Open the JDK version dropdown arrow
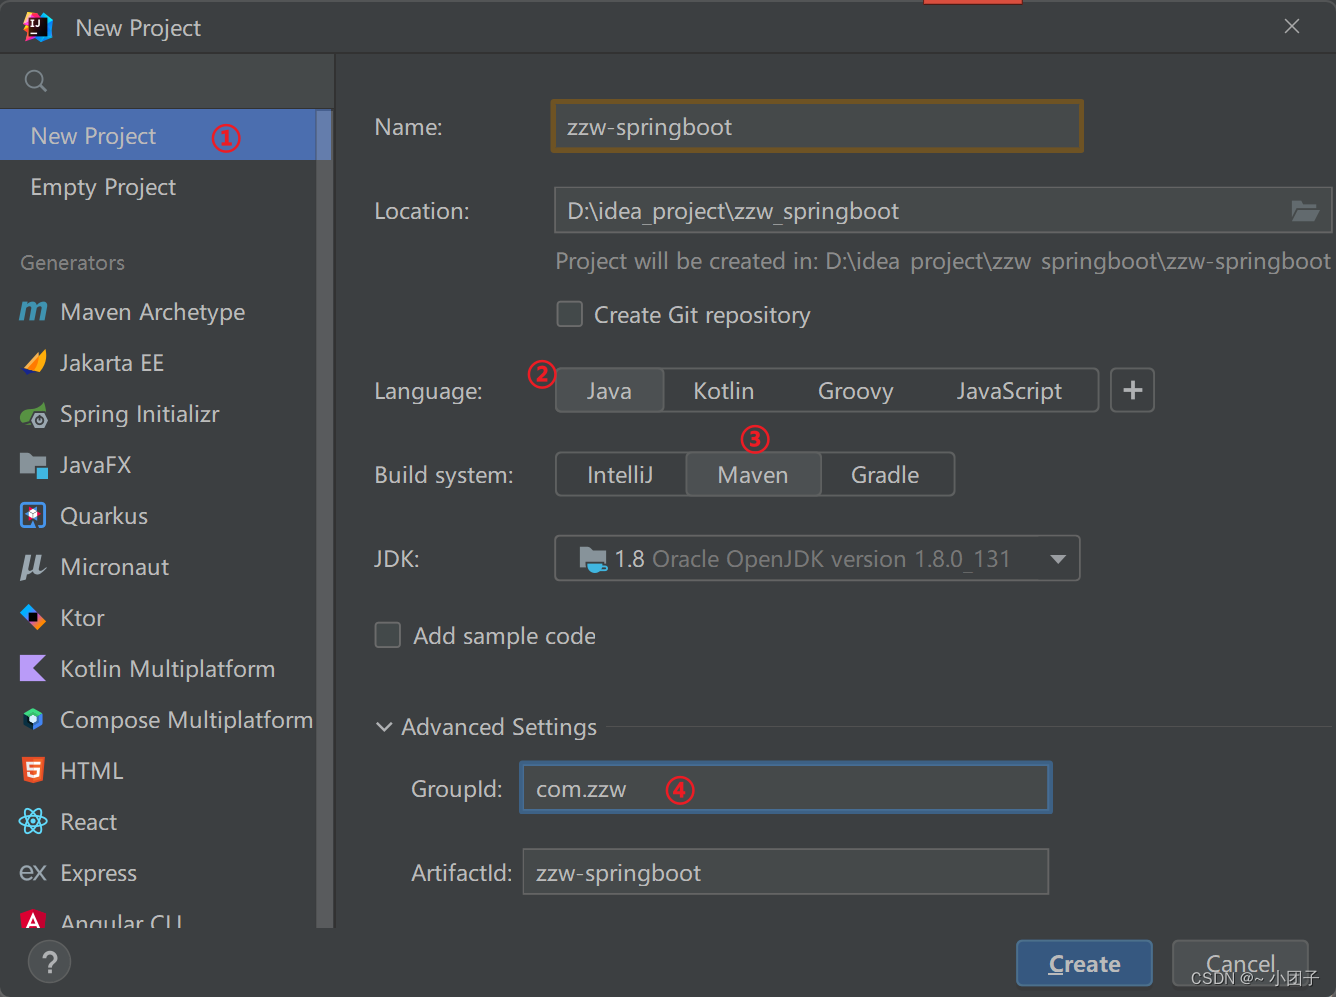The image size is (1336, 997). pos(1058,559)
